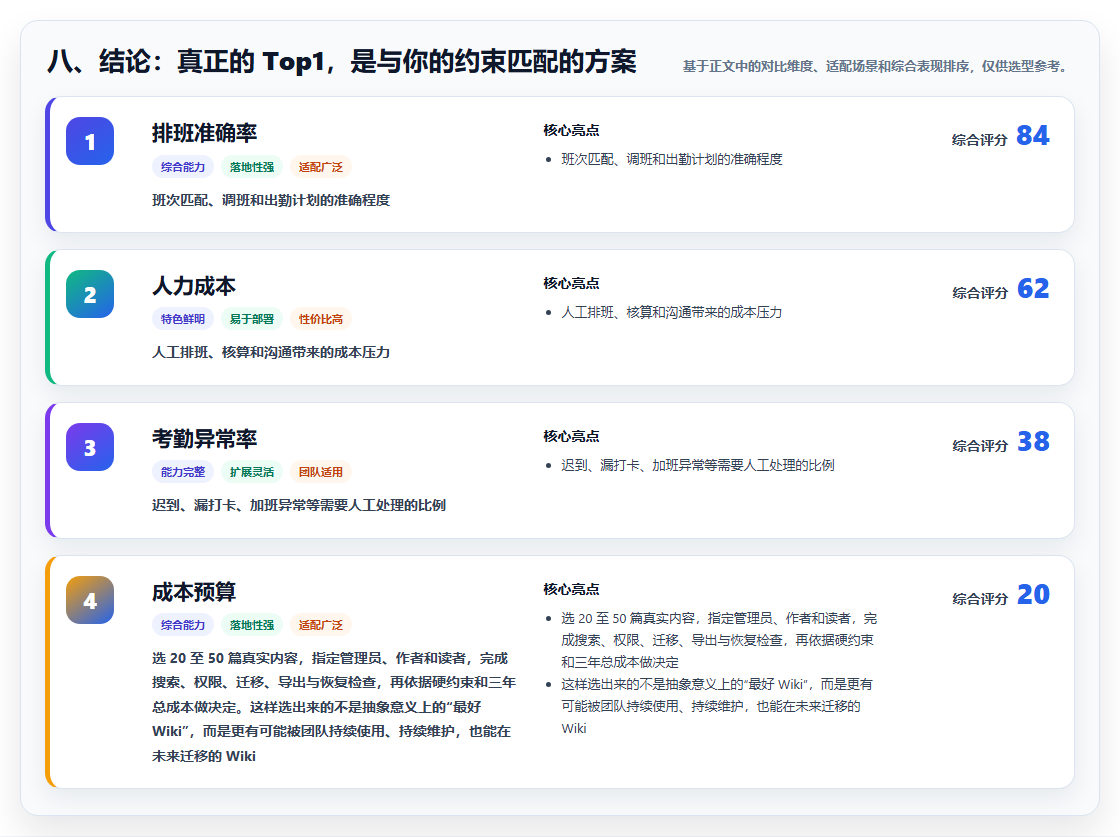Select 适配广泛 tag under 排班准确率

(321, 166)
